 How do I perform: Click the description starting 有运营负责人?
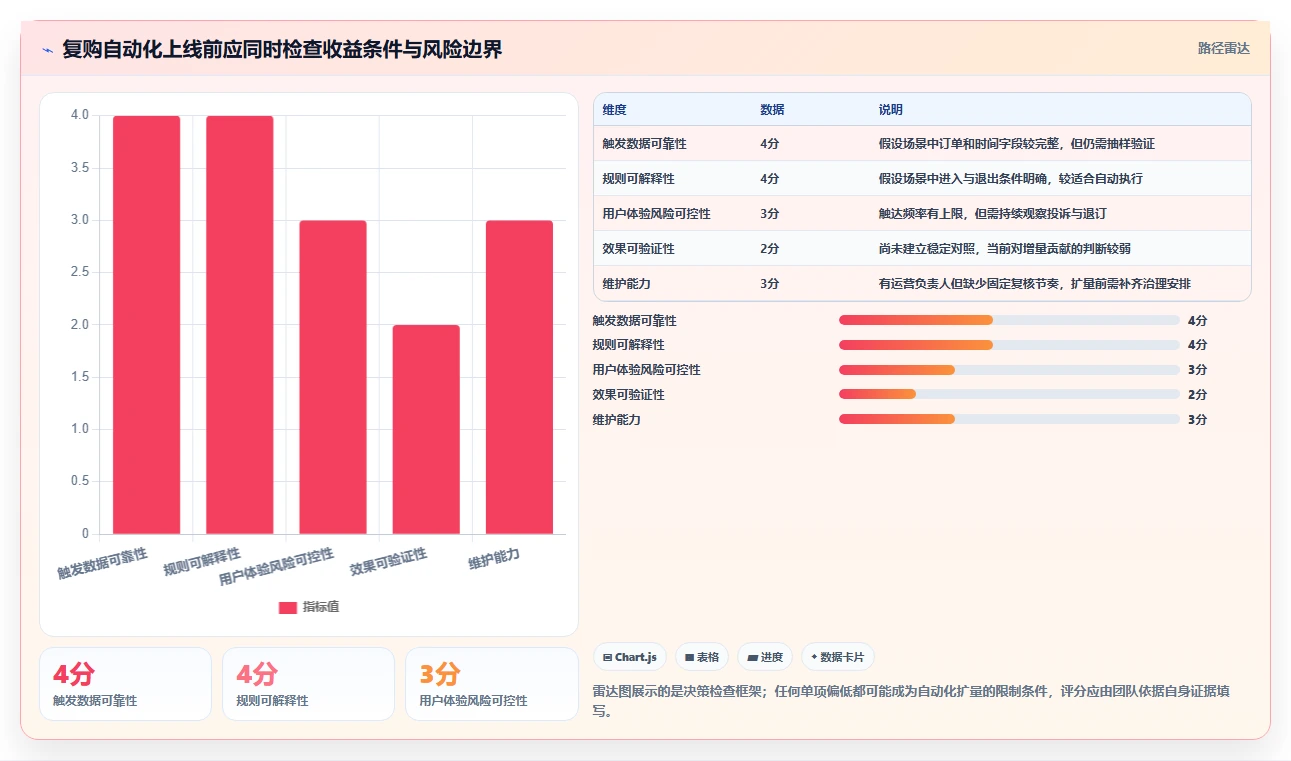pyautogui.click(x=1035, y=284)
